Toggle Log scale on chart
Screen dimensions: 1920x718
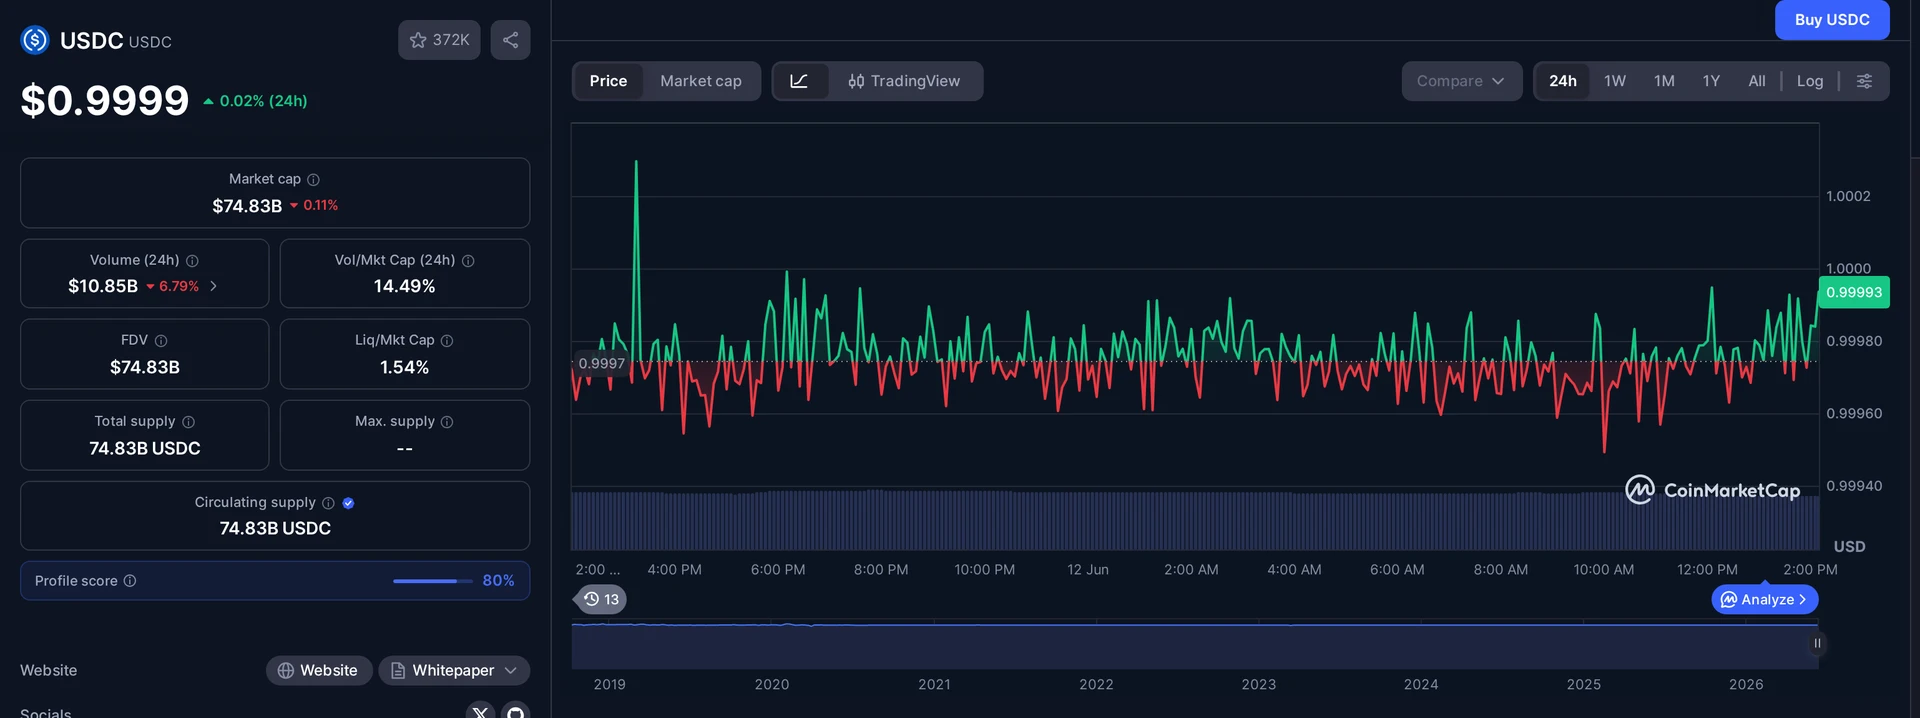click(1810, 81)
